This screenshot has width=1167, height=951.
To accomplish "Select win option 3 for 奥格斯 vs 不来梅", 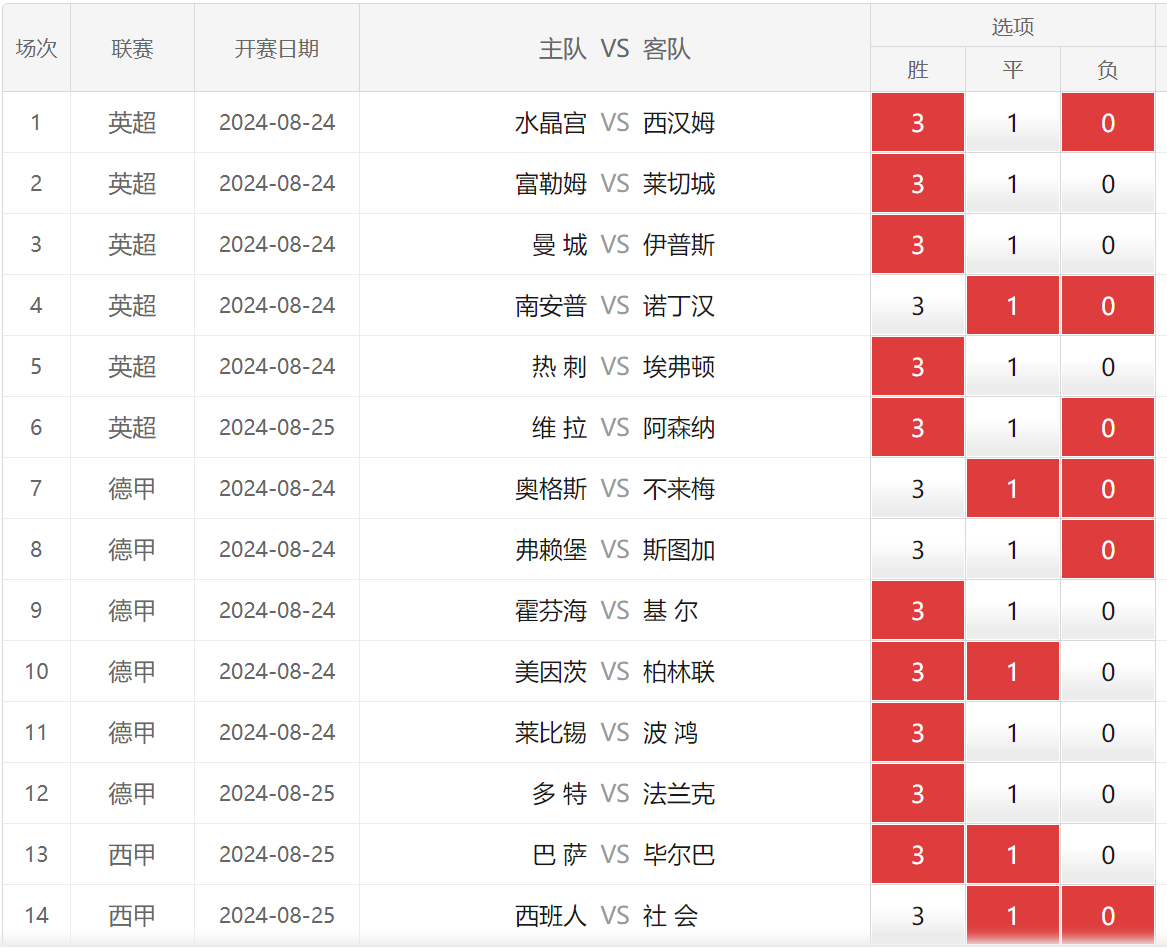I will 918,488.
